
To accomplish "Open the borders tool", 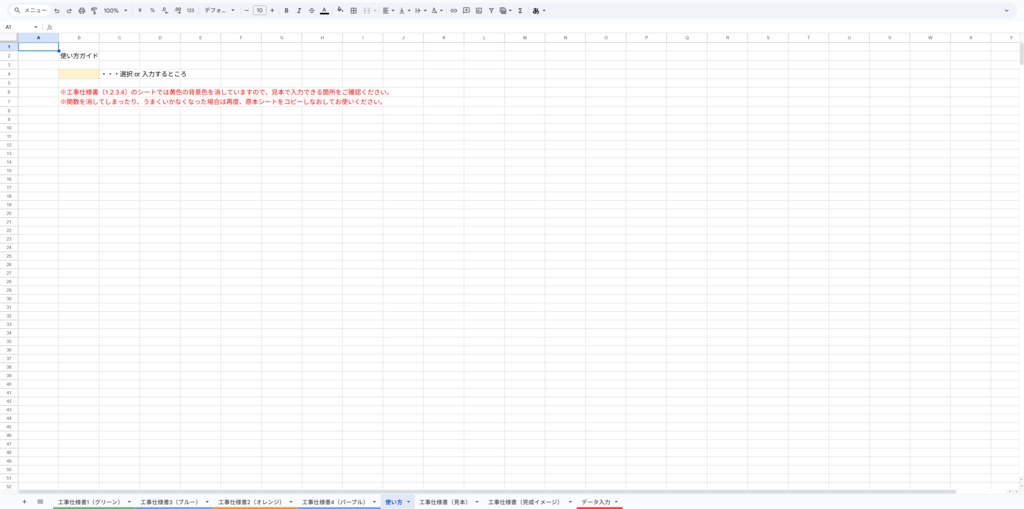I will (353, 11).
